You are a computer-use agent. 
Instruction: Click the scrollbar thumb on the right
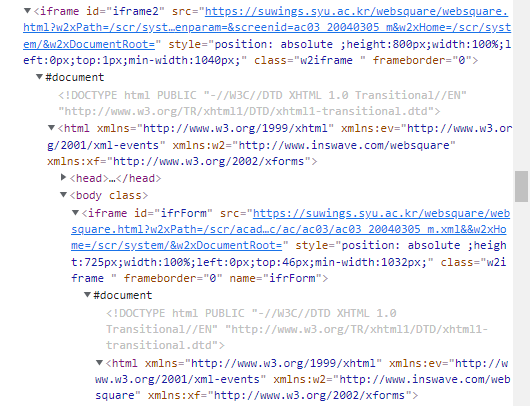click(521, 187)
